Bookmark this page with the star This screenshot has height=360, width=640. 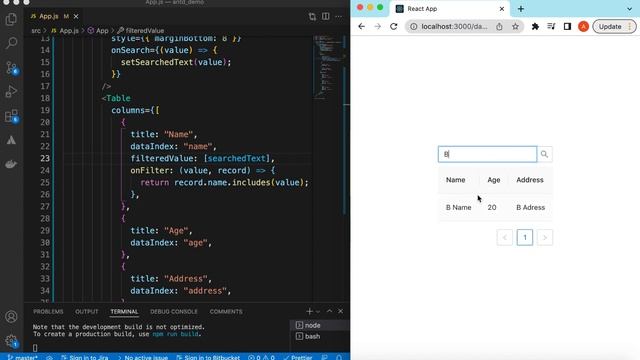(516, 27)
